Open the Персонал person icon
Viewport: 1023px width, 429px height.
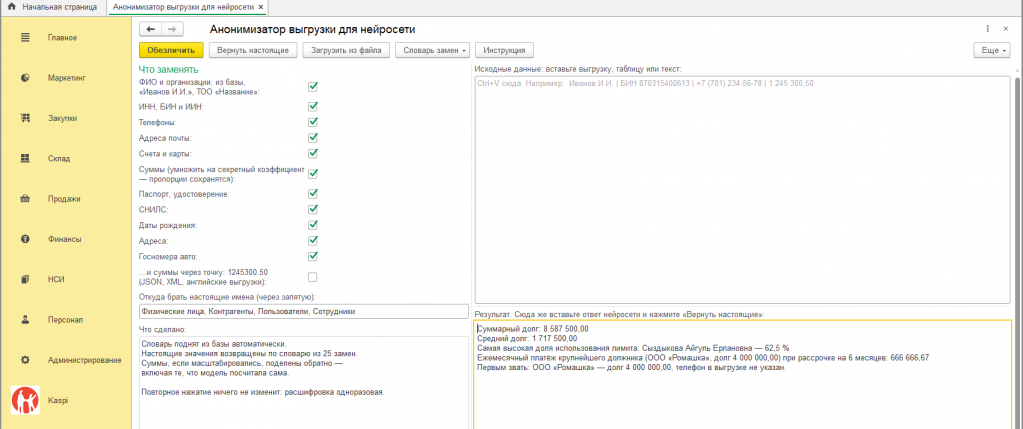(x=25, y=320)
